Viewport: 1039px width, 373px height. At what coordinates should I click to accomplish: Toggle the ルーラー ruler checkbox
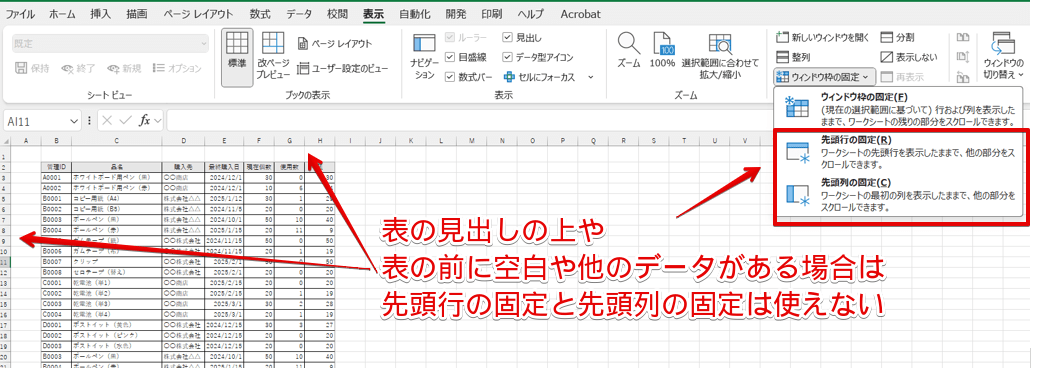tap(450, 38)
